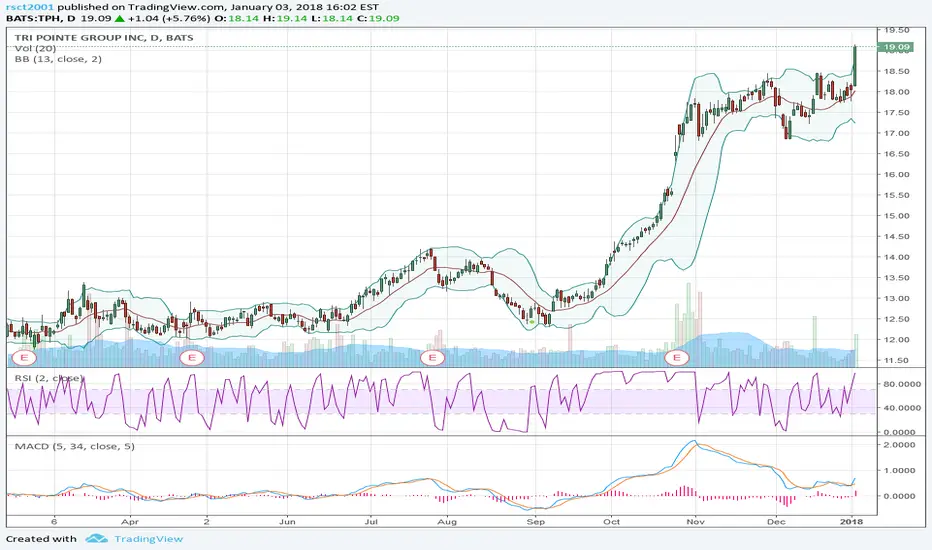Click the Aug label on the time axis
This screenshot has height=550, width=932.
pyautogui.click(x=447, y=521)
